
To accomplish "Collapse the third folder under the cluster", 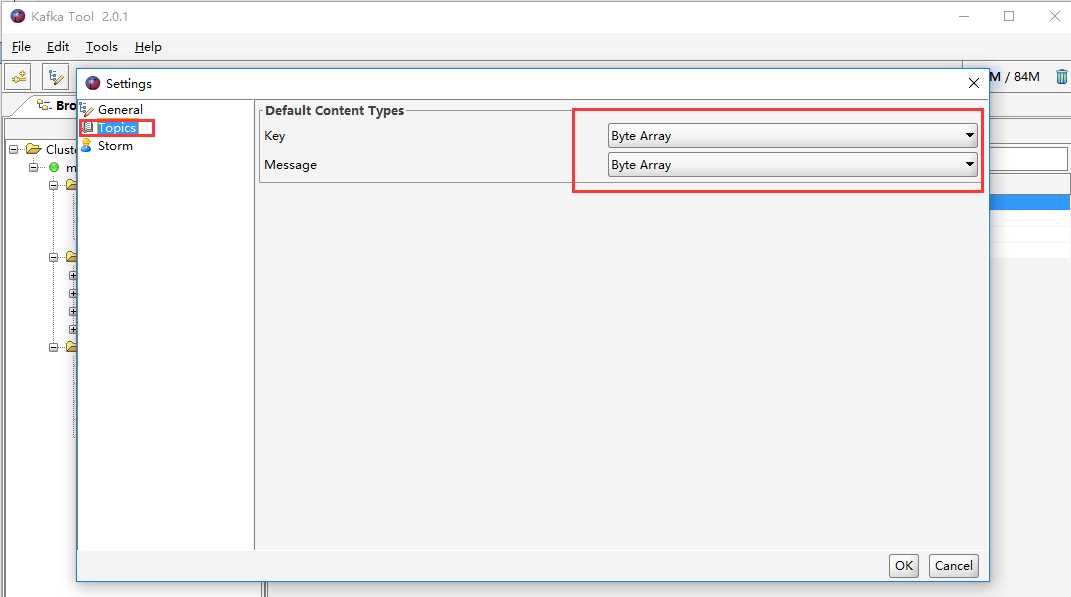I will [x=53, y=347].
